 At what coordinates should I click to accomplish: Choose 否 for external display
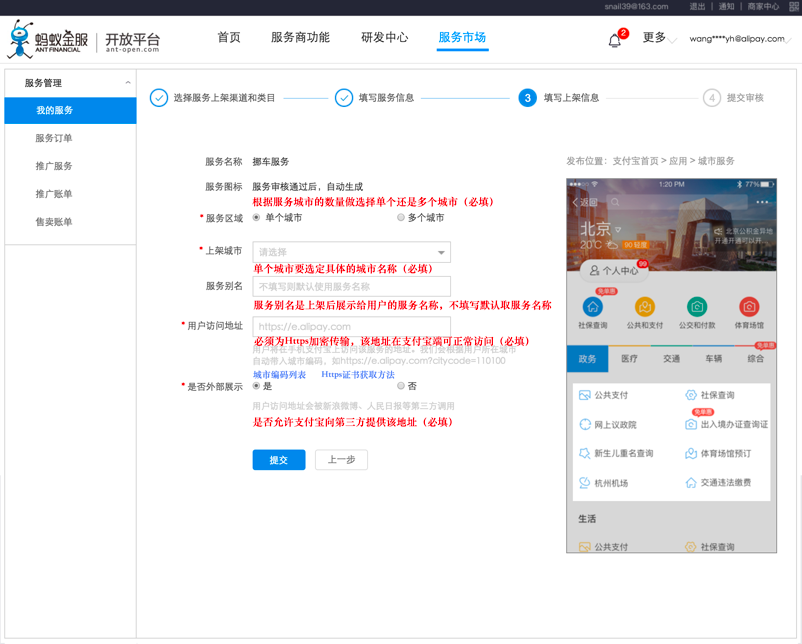tap(401, 386)
